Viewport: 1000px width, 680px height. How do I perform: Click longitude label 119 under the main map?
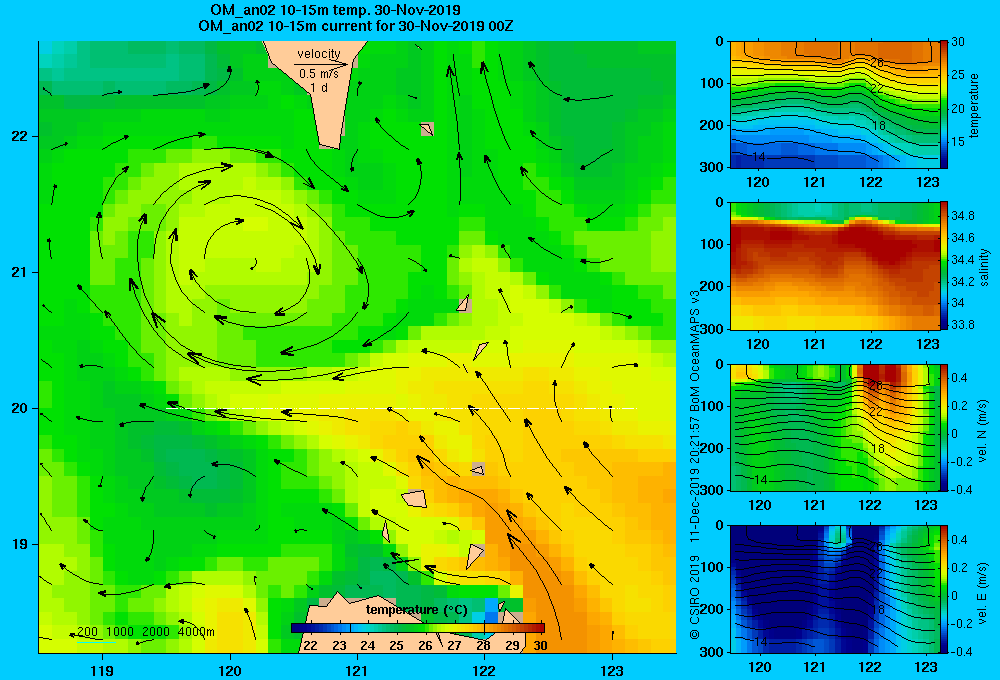(x=102, y=670)
